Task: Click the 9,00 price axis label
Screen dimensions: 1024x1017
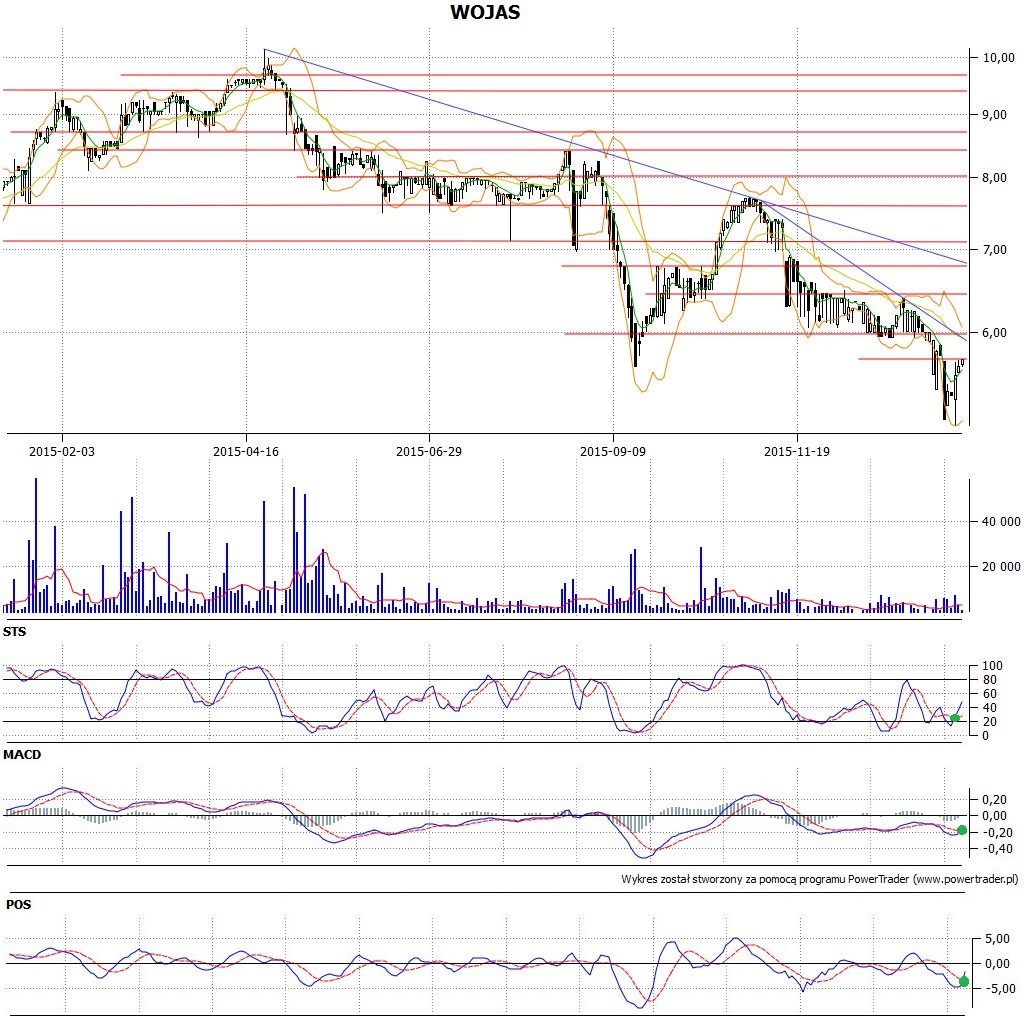Action: point(995,114)
